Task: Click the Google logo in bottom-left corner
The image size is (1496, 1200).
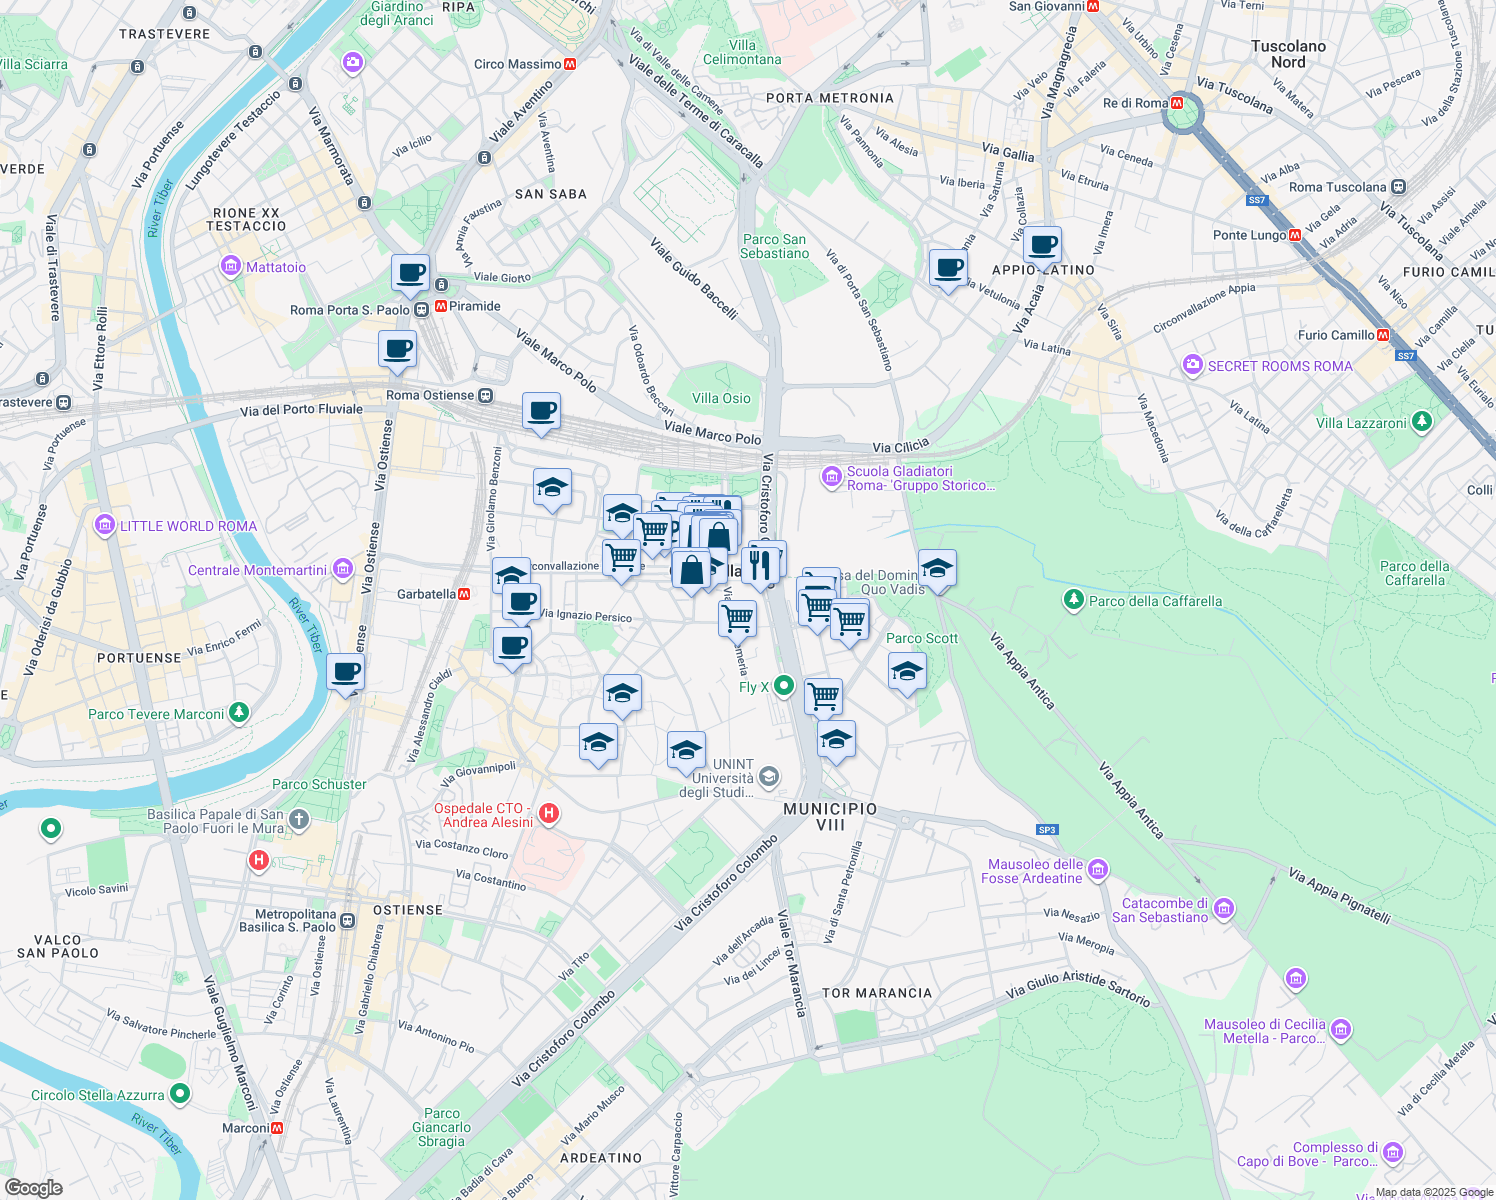Action: pyautogui.click(x=33, y=1186)
